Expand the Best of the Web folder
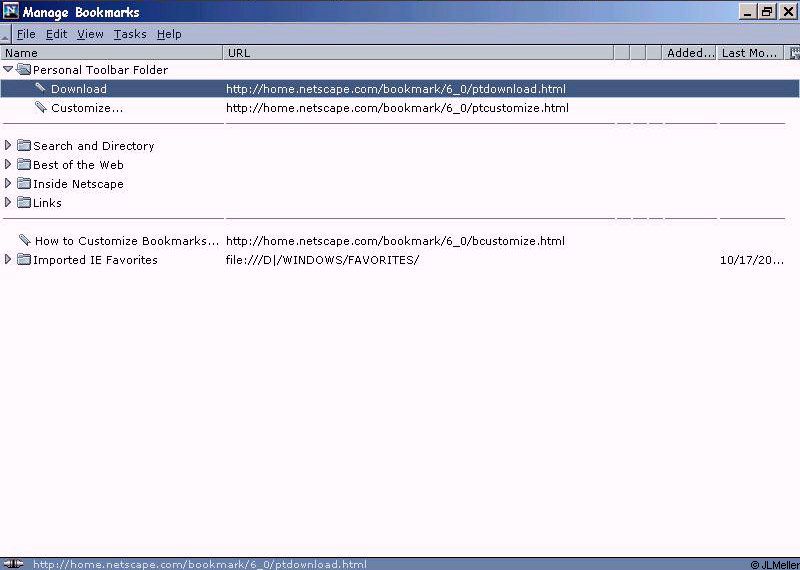800x570 pixels. (8, 164)
